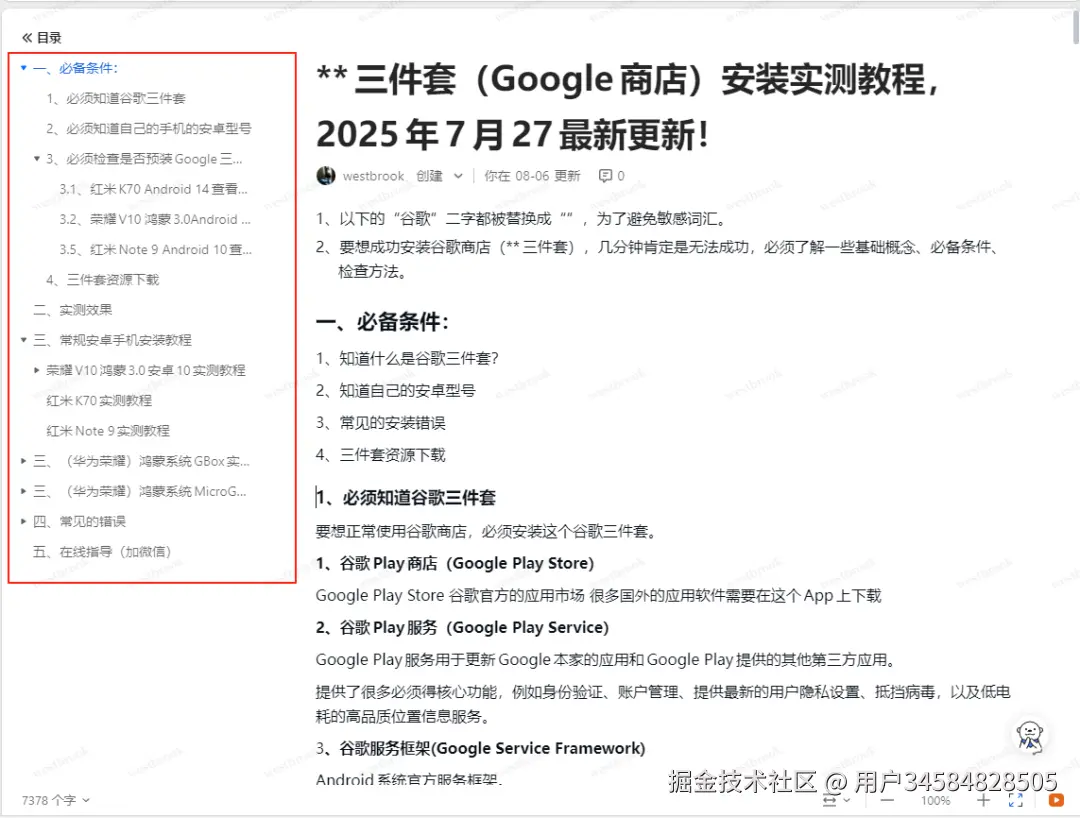
Task: Jump to 二、实测效果 in the outline
Action: (x=72, y=310)
